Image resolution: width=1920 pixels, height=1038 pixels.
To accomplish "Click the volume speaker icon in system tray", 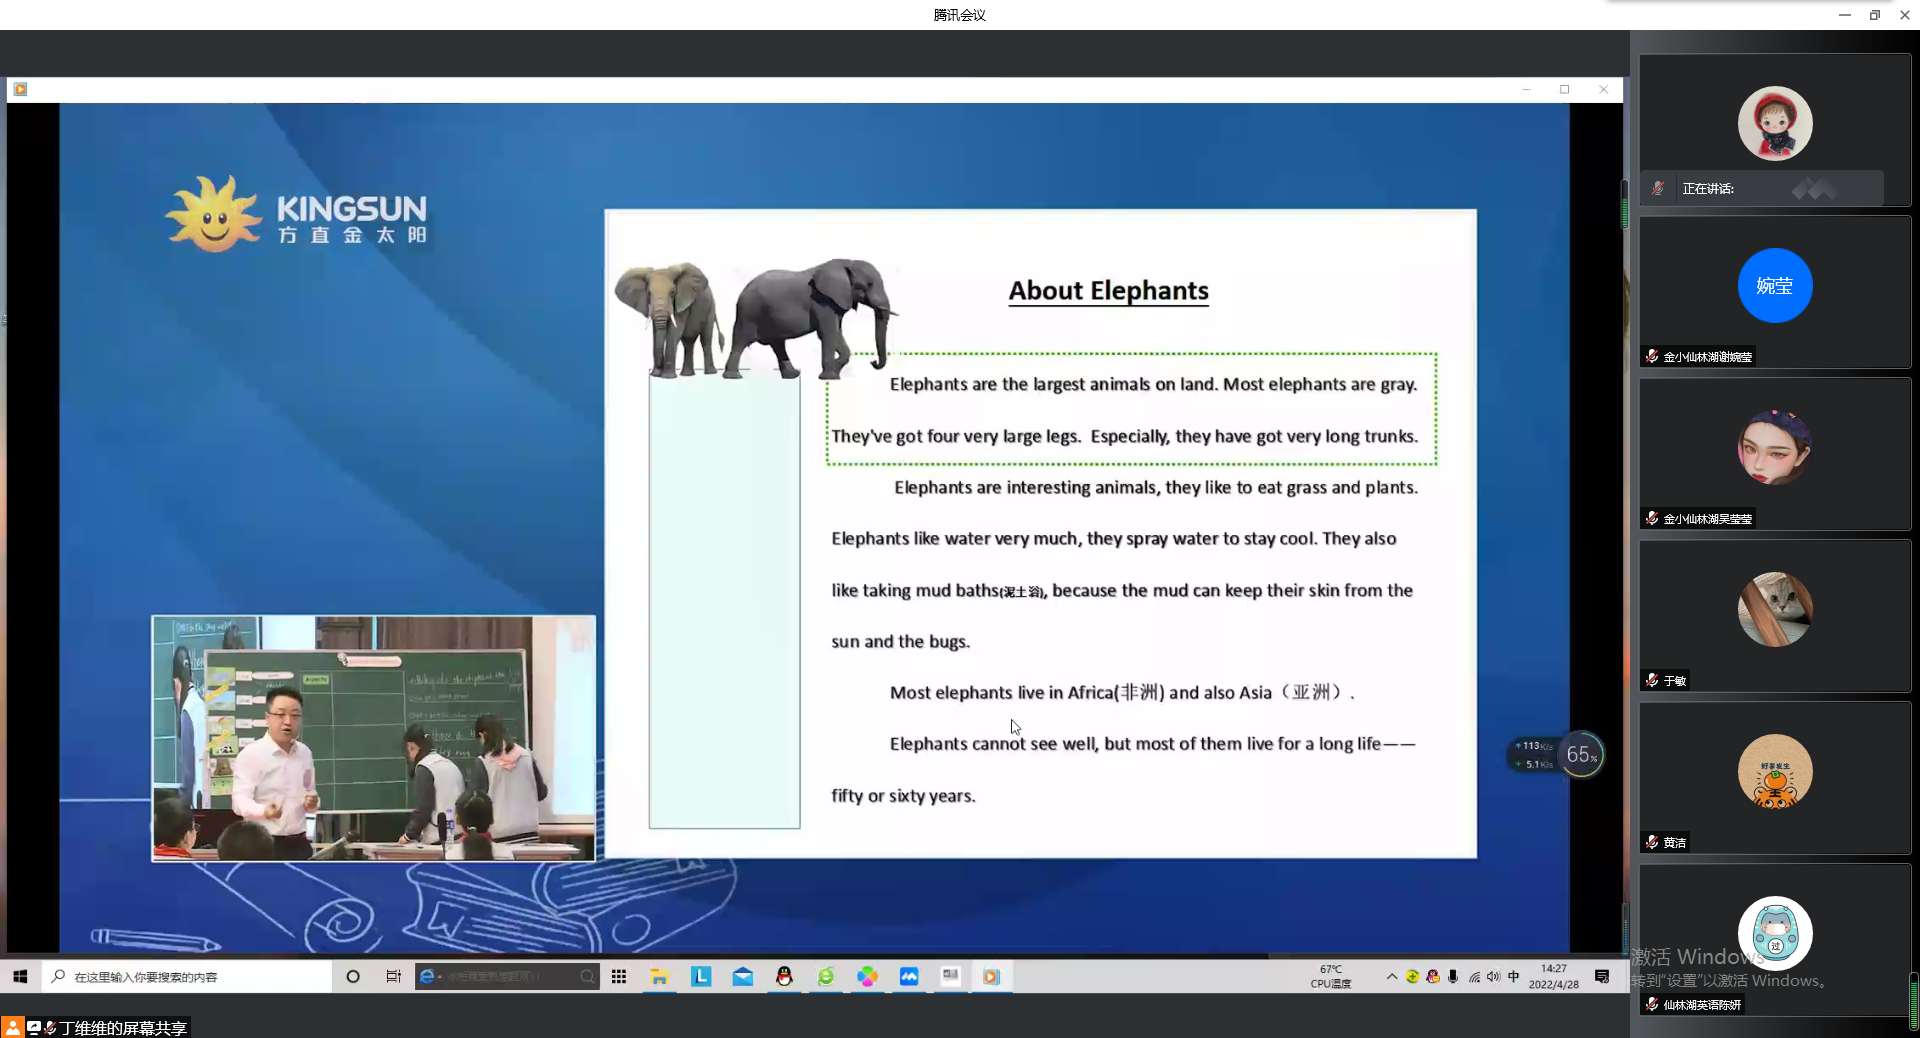I will (1493, 976).
